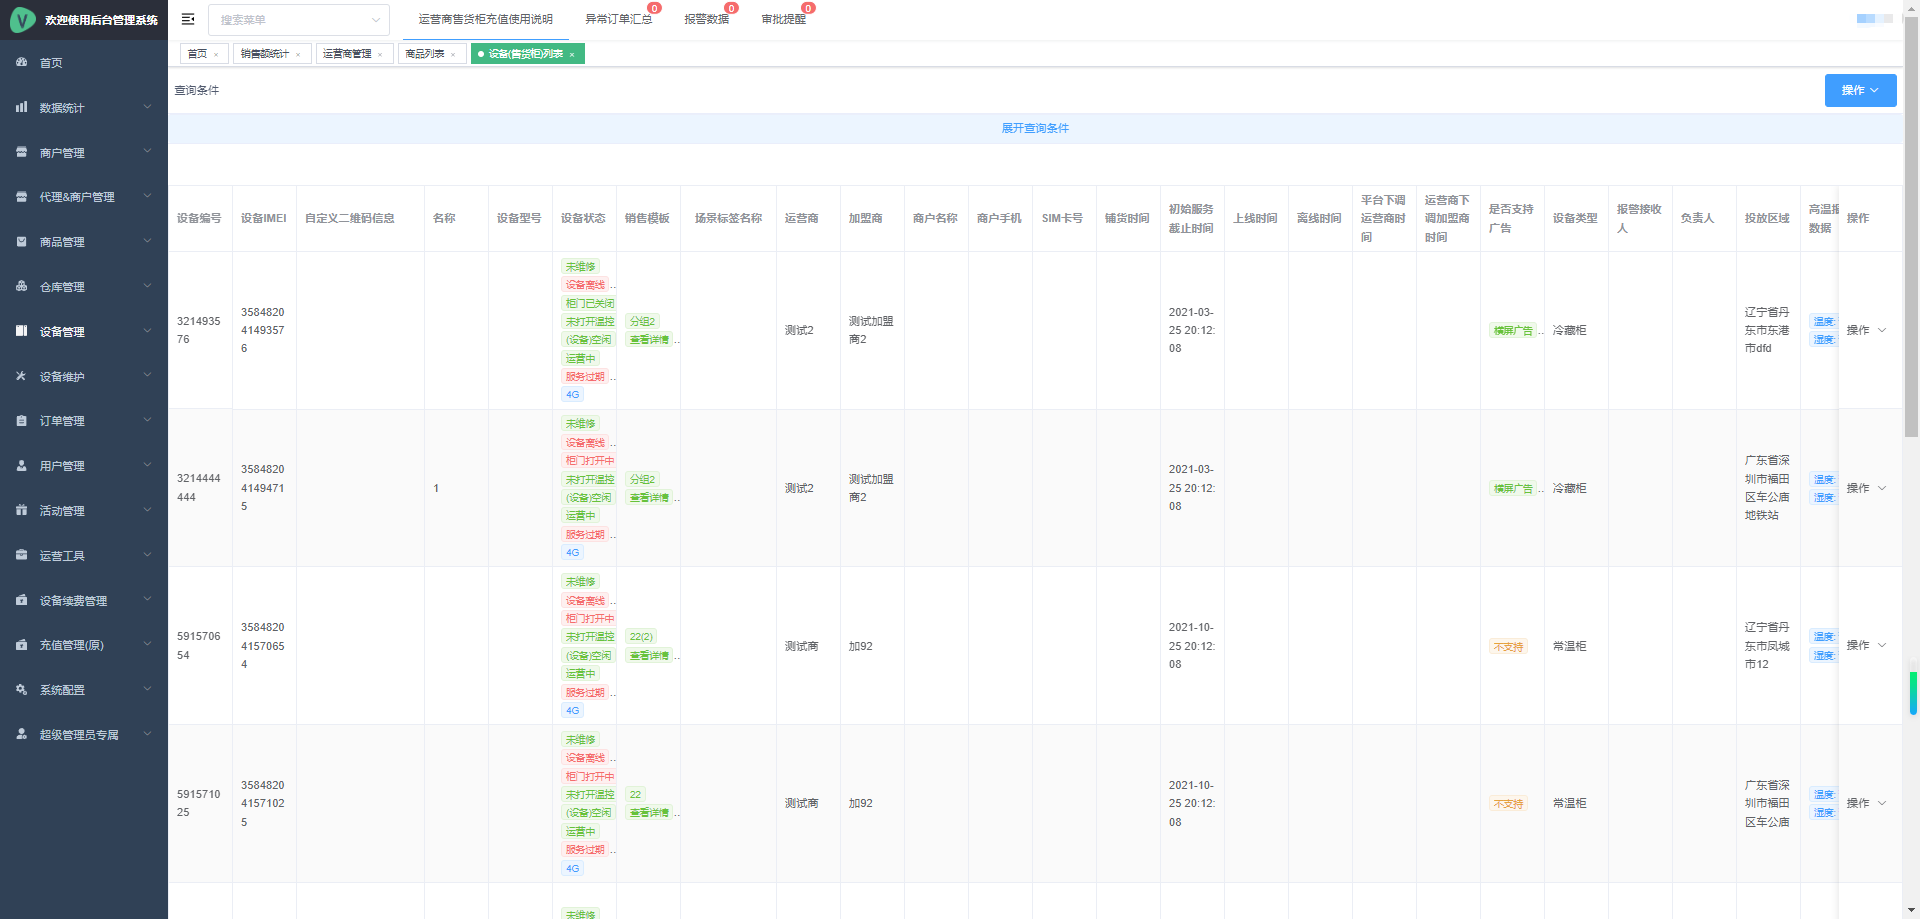1920x919 pixels.
Task: Open the blue 操作 dropdown button
Action: pyautogui.click(x=1860, y=90)
